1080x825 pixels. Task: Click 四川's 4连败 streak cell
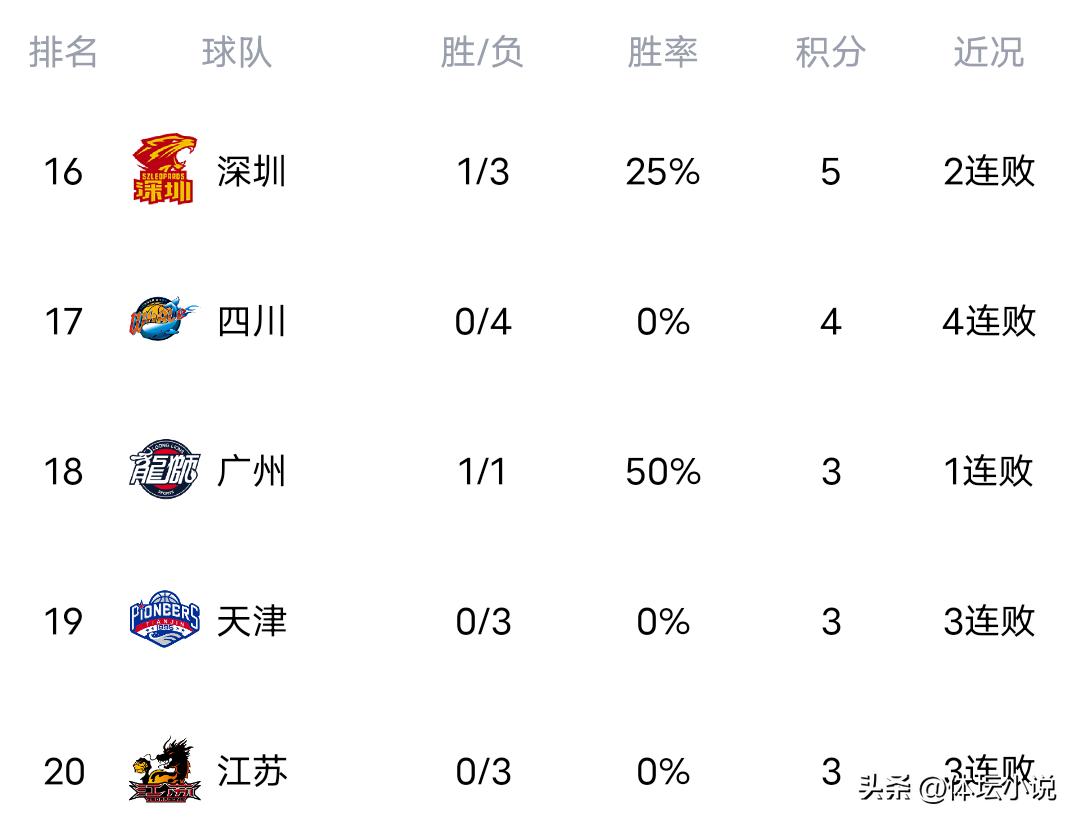[x=988, y=322]
